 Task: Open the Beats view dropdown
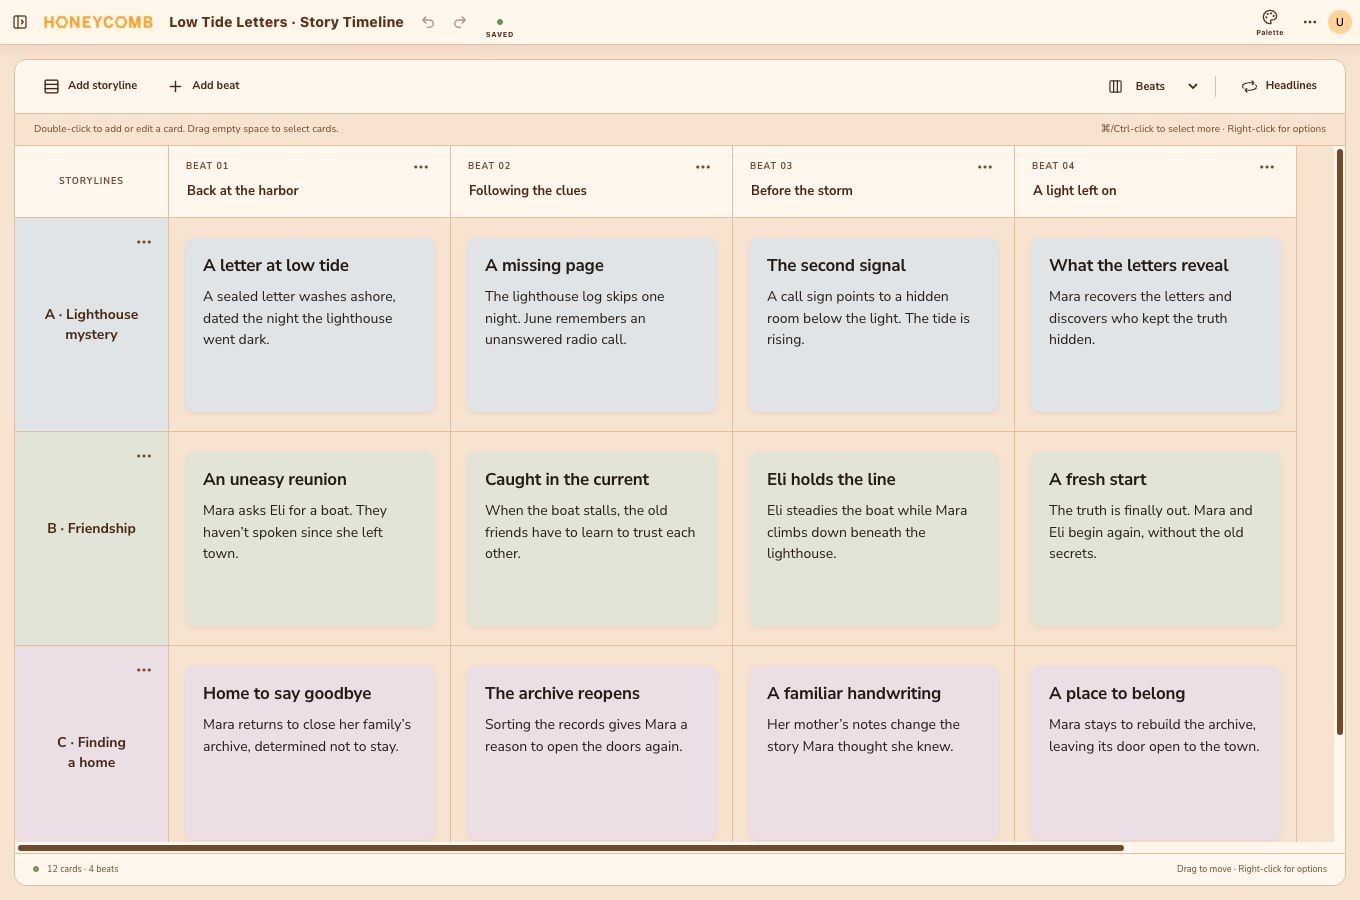[1153, 86]
